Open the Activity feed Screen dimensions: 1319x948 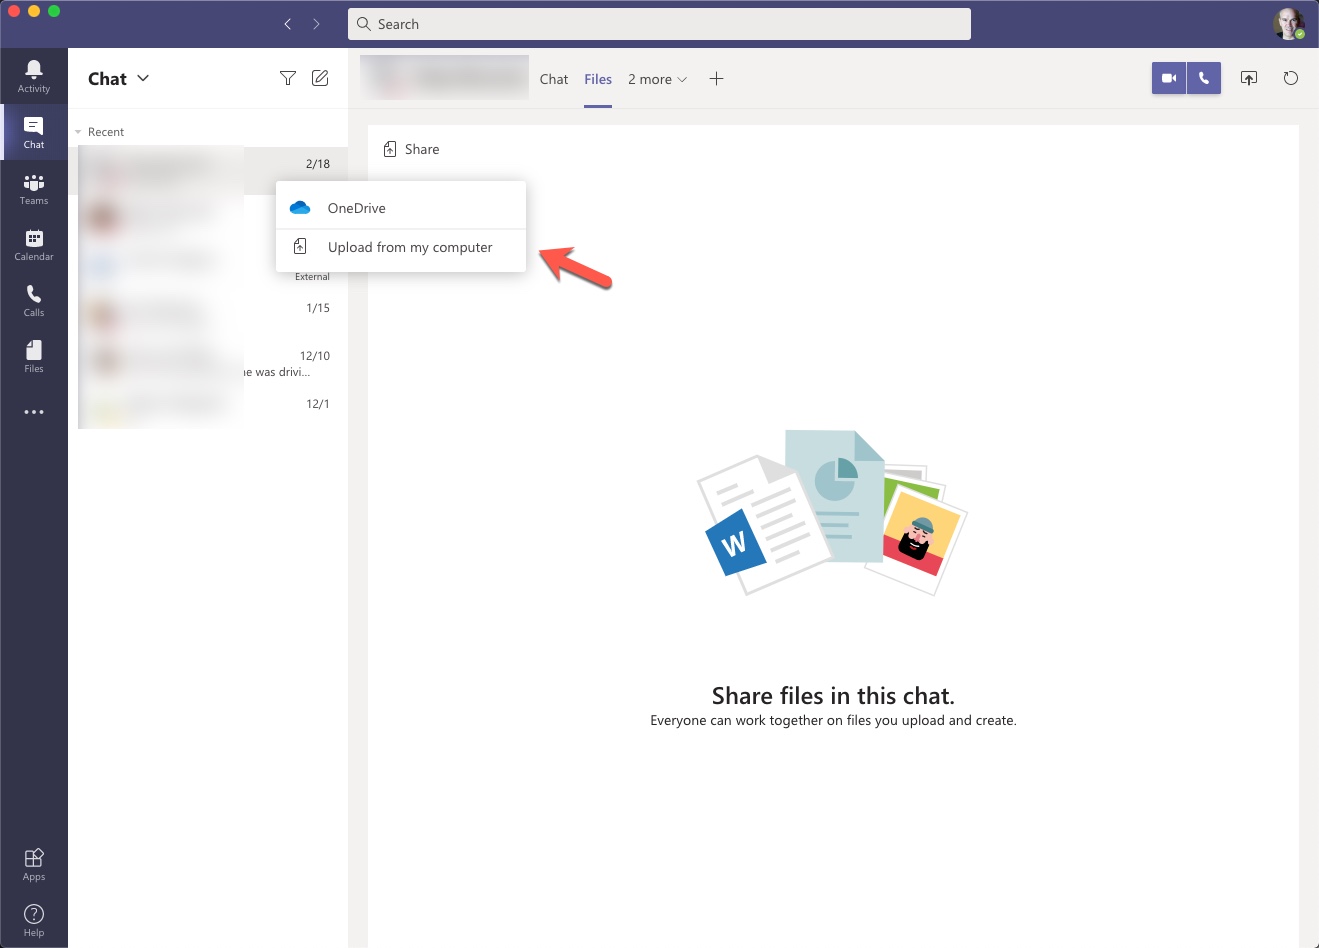(x=34, y=75)
